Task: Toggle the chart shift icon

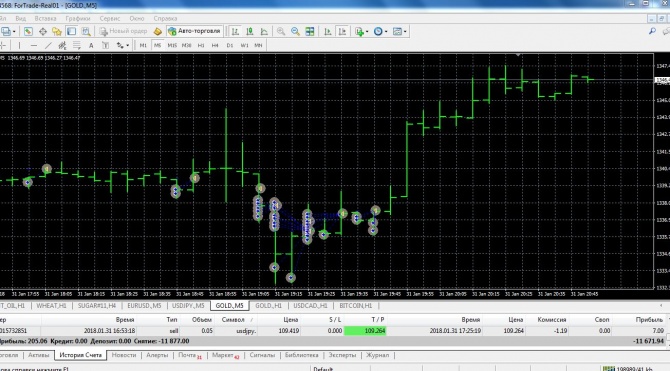Action: [x=342, y=31]
